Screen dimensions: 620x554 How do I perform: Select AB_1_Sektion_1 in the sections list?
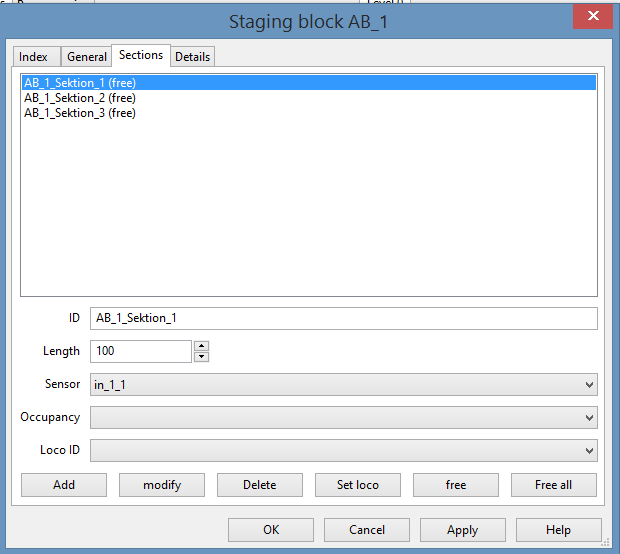(80, 83)
